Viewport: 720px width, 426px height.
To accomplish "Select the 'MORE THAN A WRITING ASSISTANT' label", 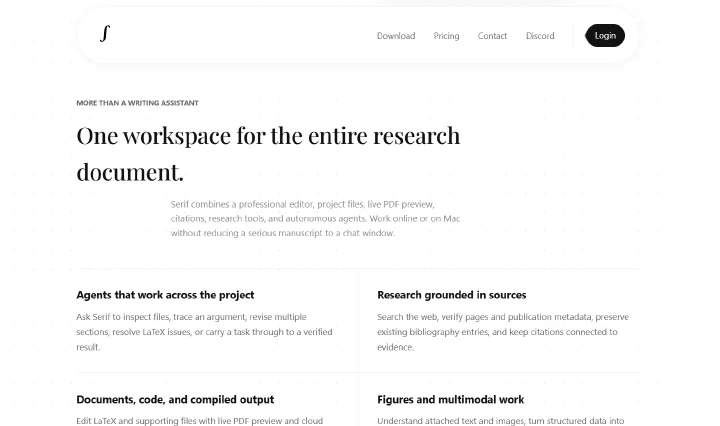I will click(x=137, y=103).
